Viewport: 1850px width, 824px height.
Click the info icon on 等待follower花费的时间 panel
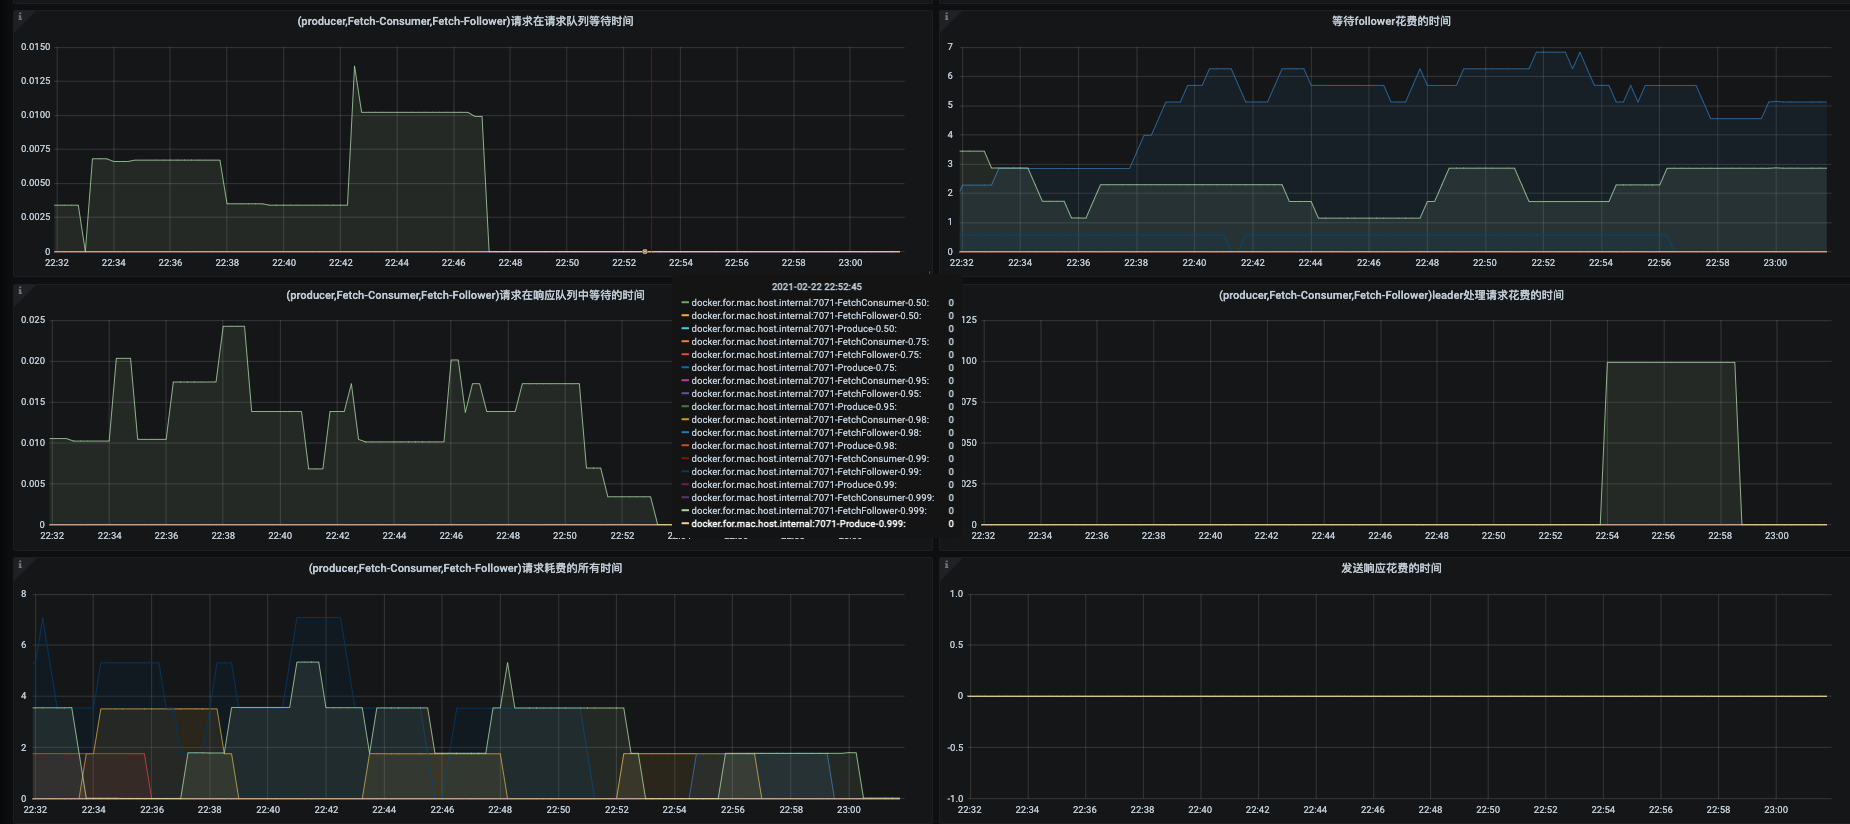[x=946, y=17]
